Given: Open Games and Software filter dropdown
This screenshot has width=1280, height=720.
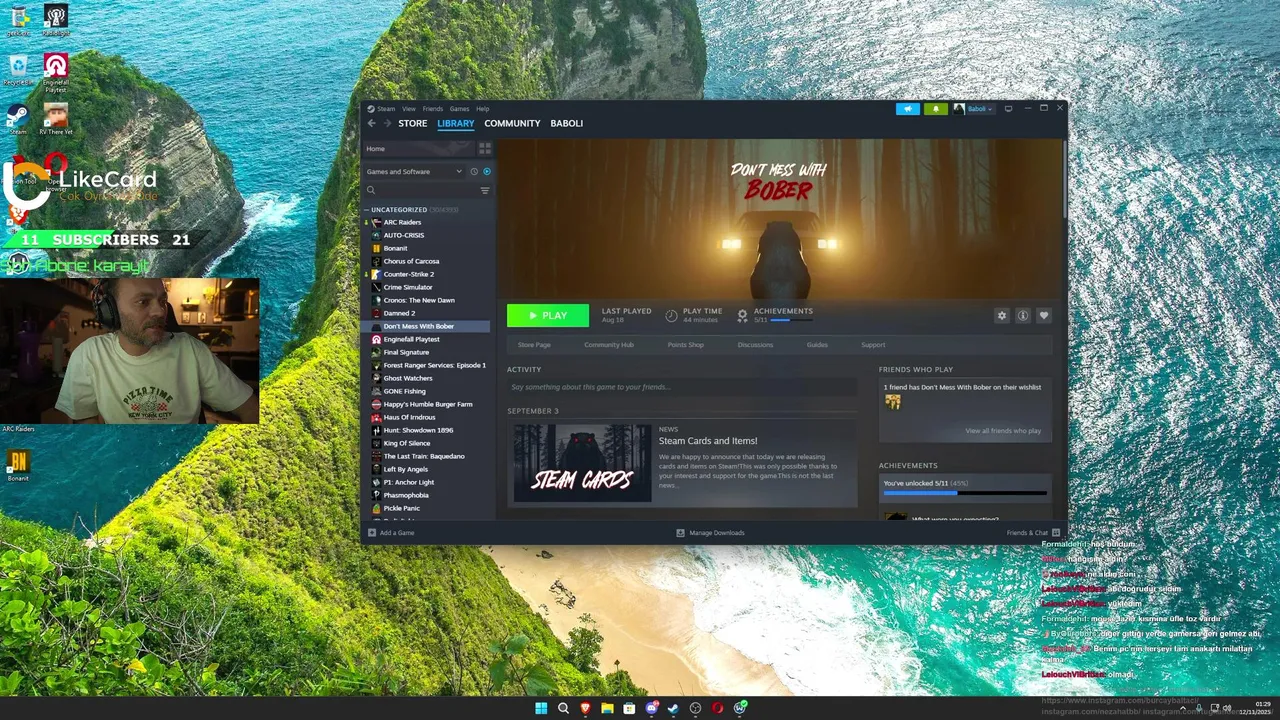Looking at the screenshot, I should click(x=414, y=171).
